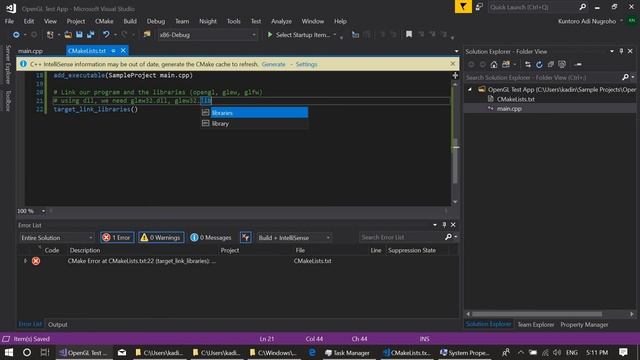Click the Save icon in the toolbar

(x=79, y=35)
